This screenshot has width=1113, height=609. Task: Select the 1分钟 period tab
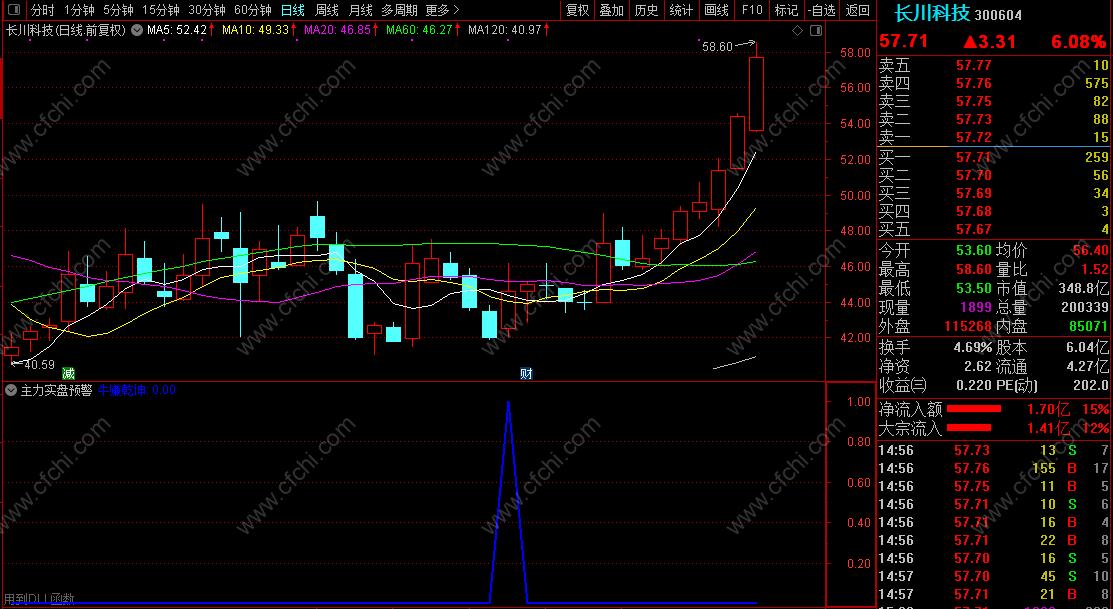tap(79, 10)
